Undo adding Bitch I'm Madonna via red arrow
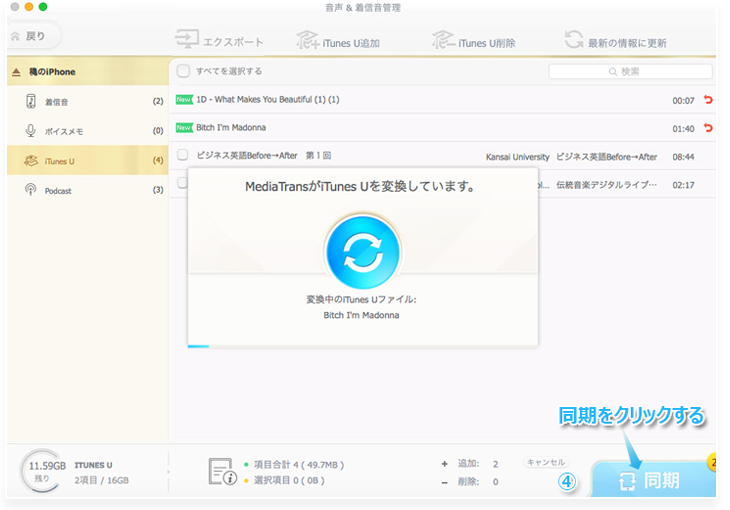The height and width of the screenshot is (510, 730). tap(708, 127)
